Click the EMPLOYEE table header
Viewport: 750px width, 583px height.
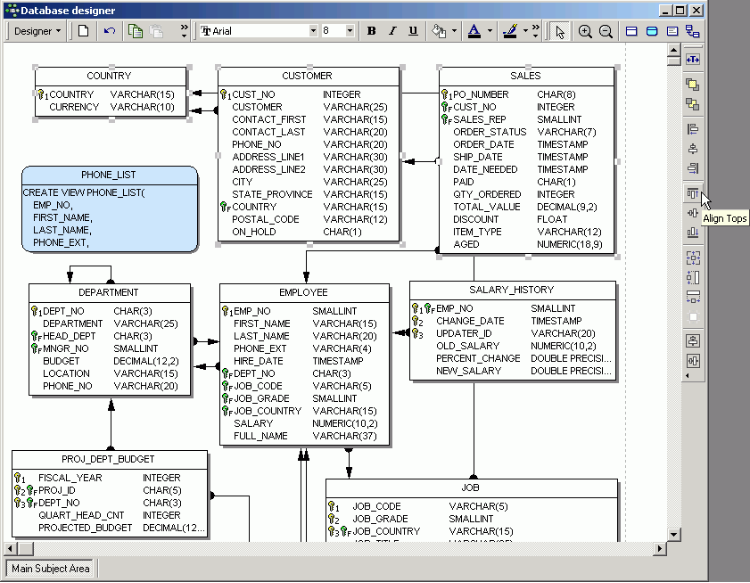303,292
